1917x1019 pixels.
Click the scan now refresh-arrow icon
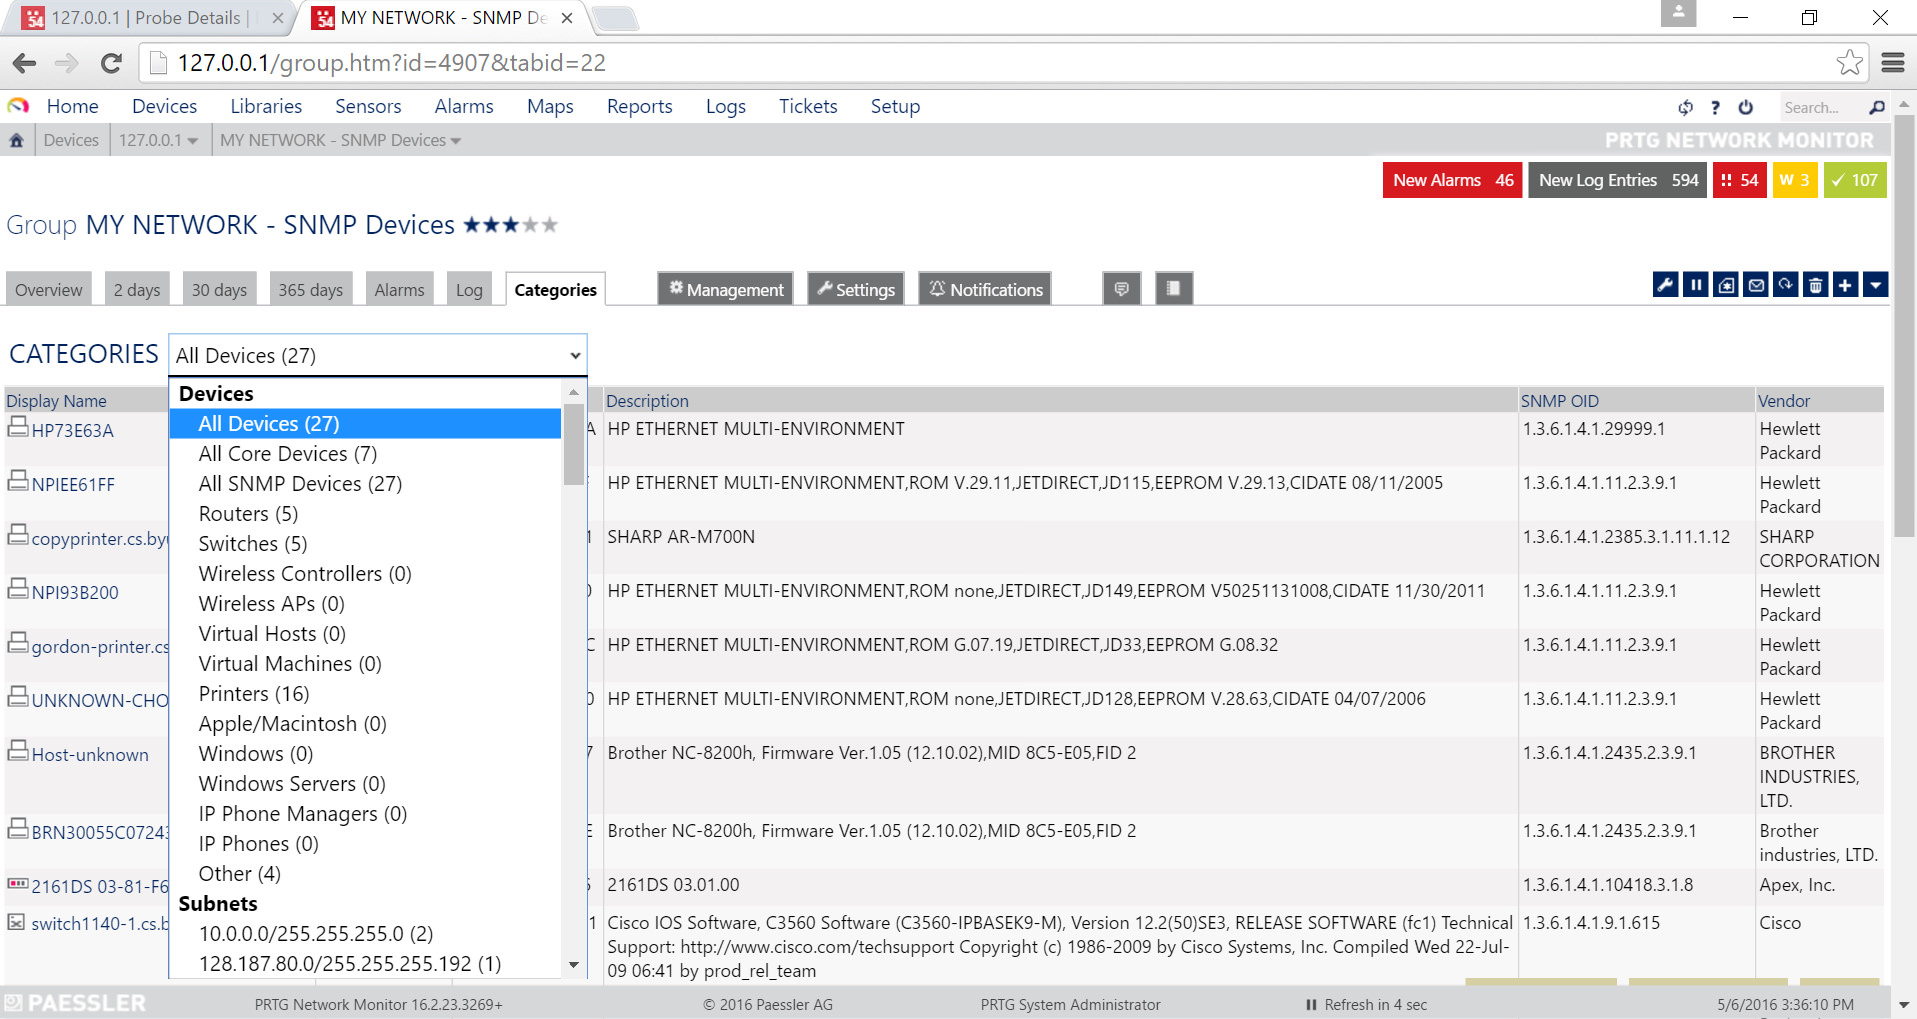click(1785, 286)
